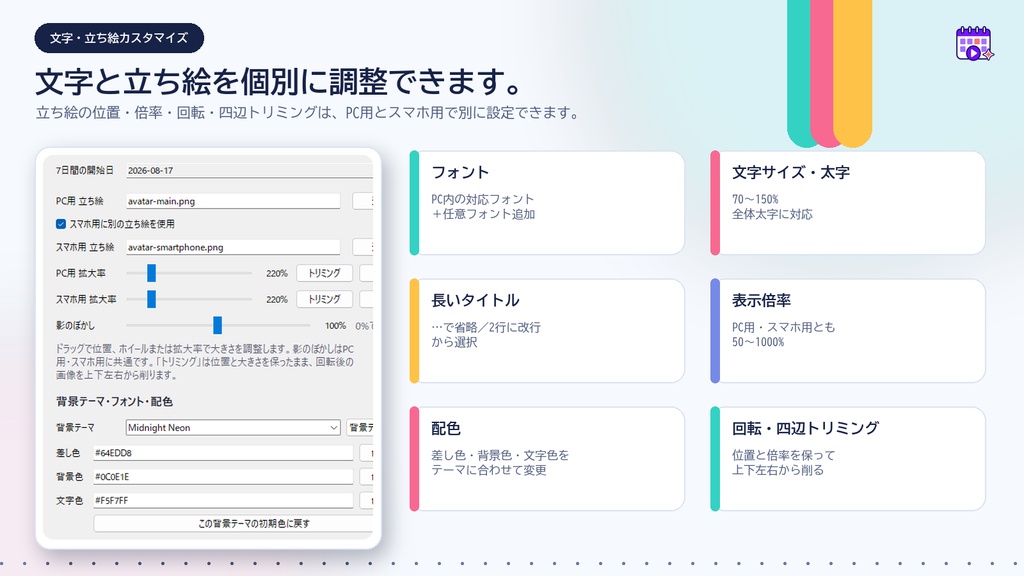Click the 220% value beside PC用 拡大率
1024x576 pixels.
click(x=277, y=274)
